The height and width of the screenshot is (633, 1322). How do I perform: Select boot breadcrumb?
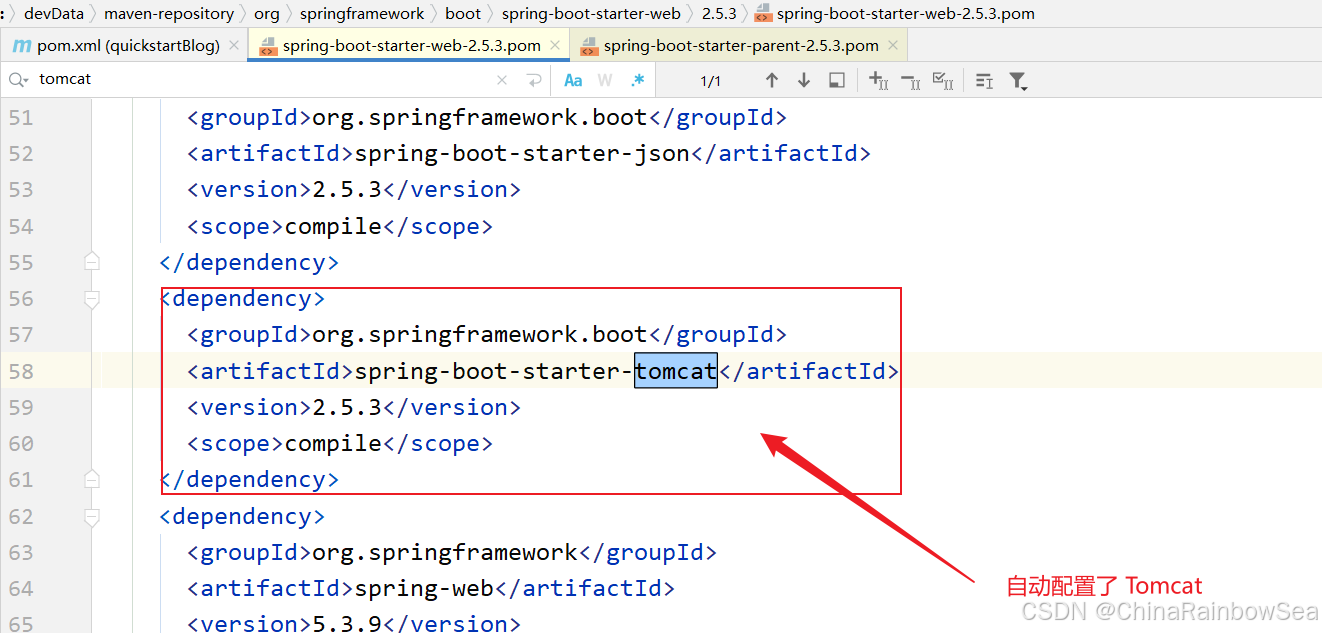[463, 14]
